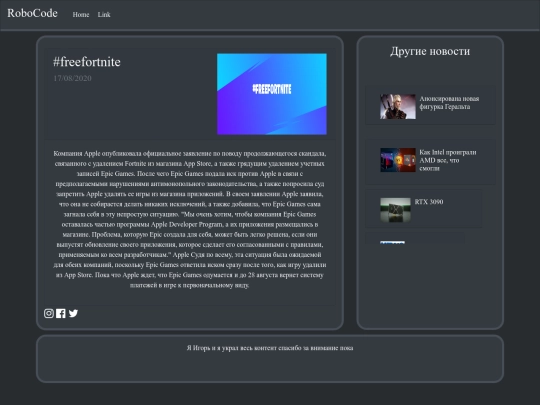Viewport: 540px width, 405px height.
Task: Open the 'Как Intel проиграли AMD' article link
Action: tap(448, 160)
